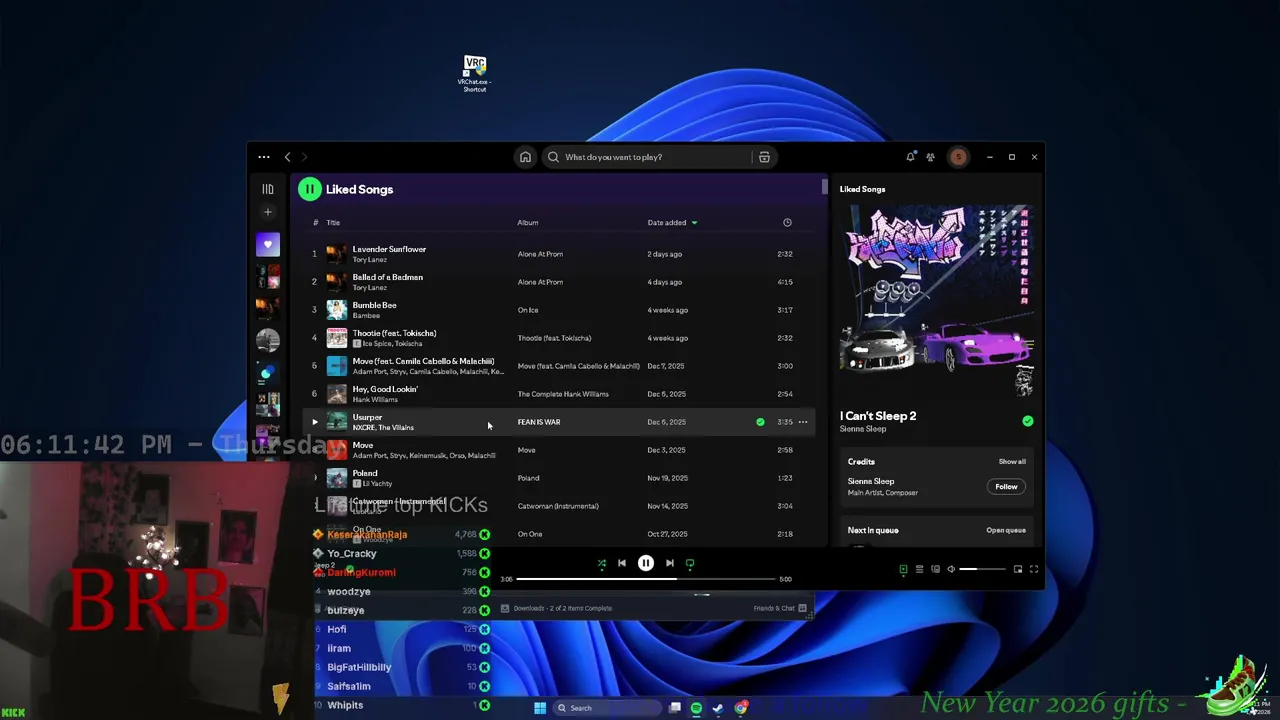Open the Steam icon on the taskbar
1280x720 pixels.
tap(718, 708)
